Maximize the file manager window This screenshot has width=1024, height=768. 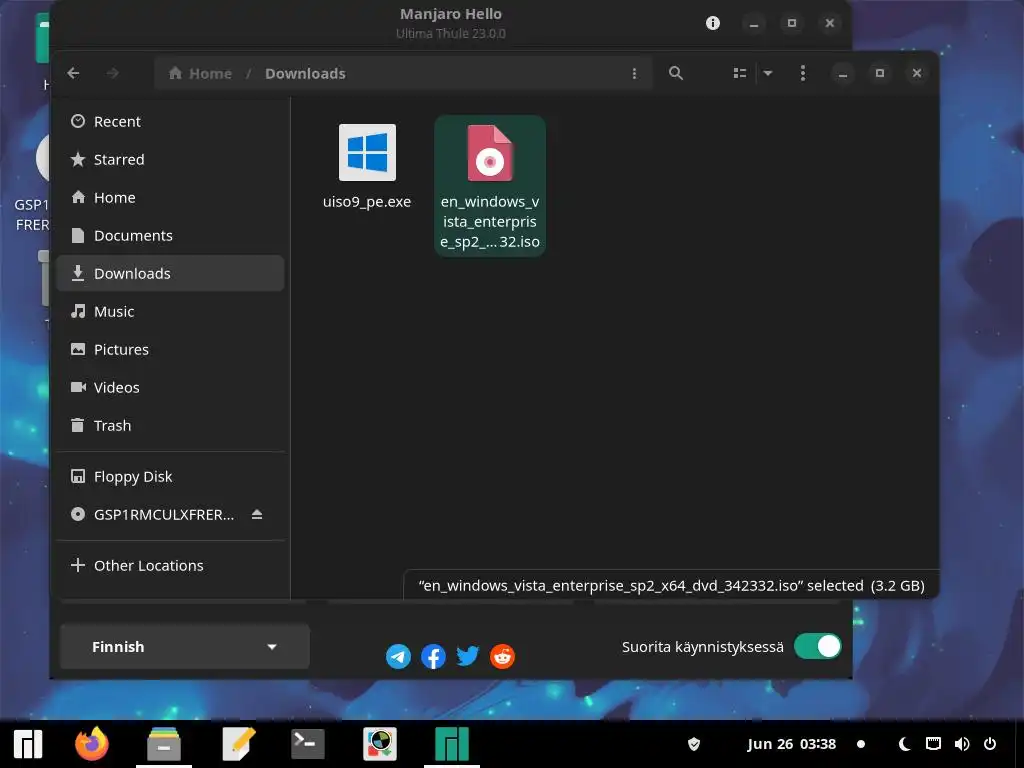(x=880, y=73)
